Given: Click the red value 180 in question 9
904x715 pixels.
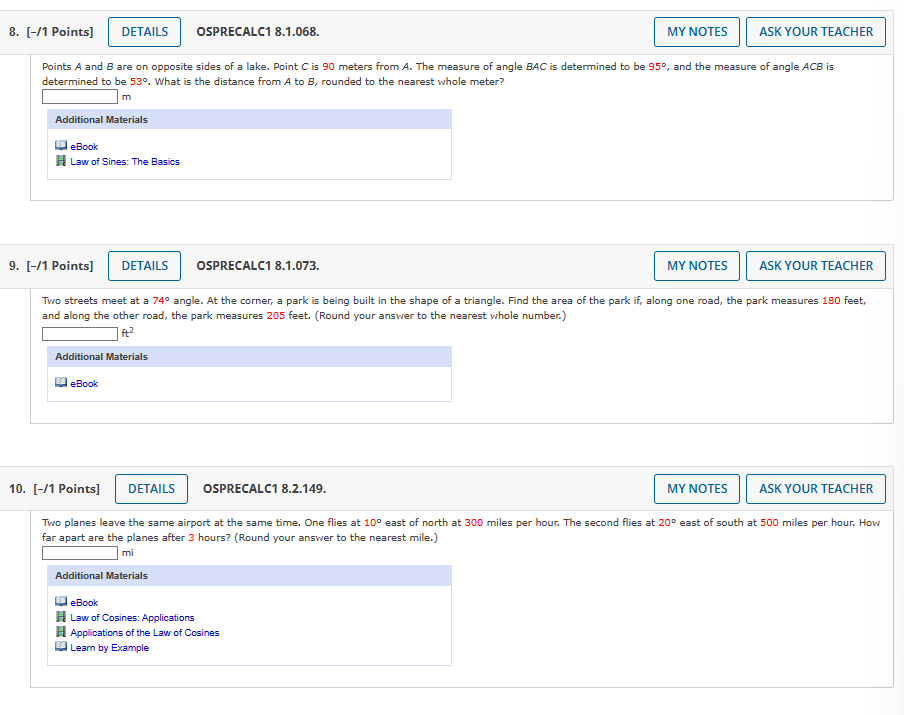Looking at the screenshot, I should pyautogui.click(x=831, y=300).
